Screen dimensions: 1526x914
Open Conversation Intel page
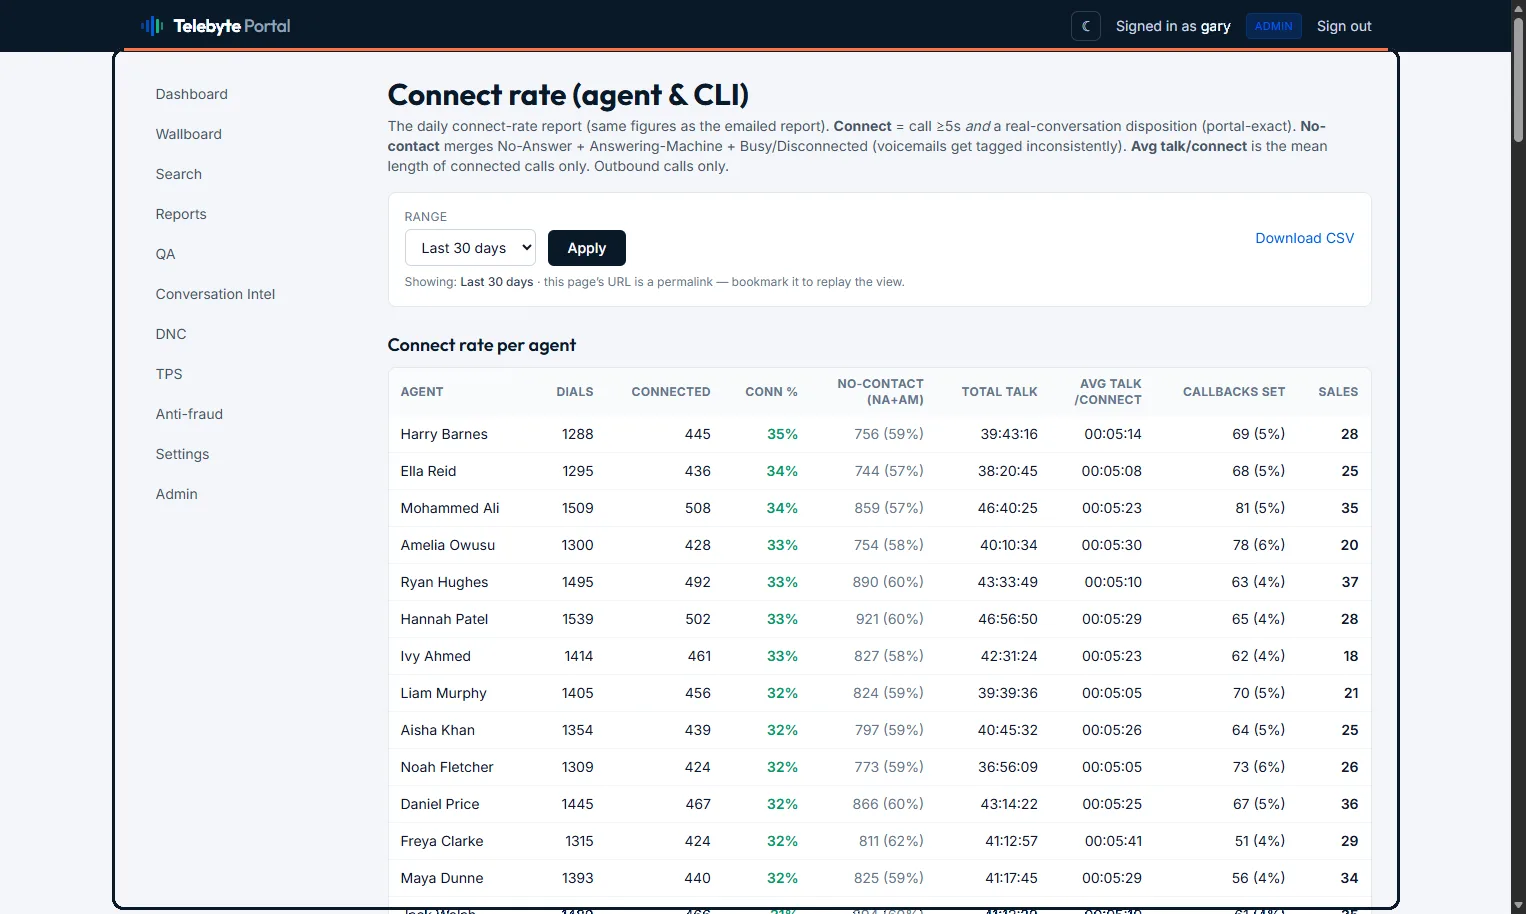point(215,294)
